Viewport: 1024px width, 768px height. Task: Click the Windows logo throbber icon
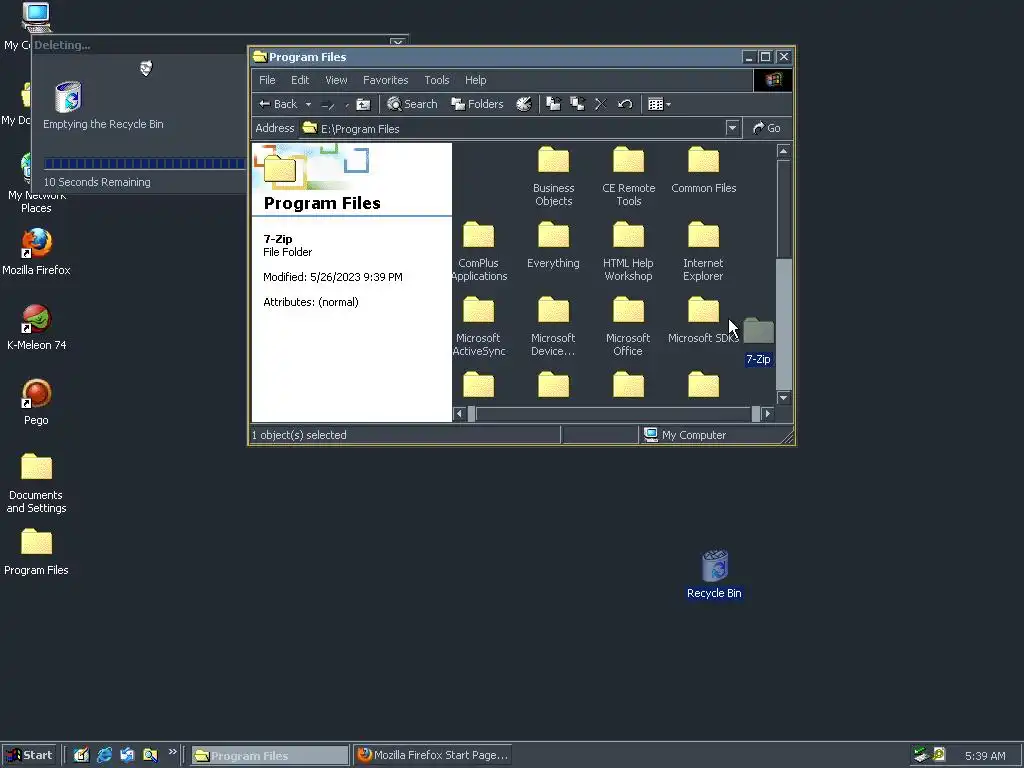tap(773, 80)
